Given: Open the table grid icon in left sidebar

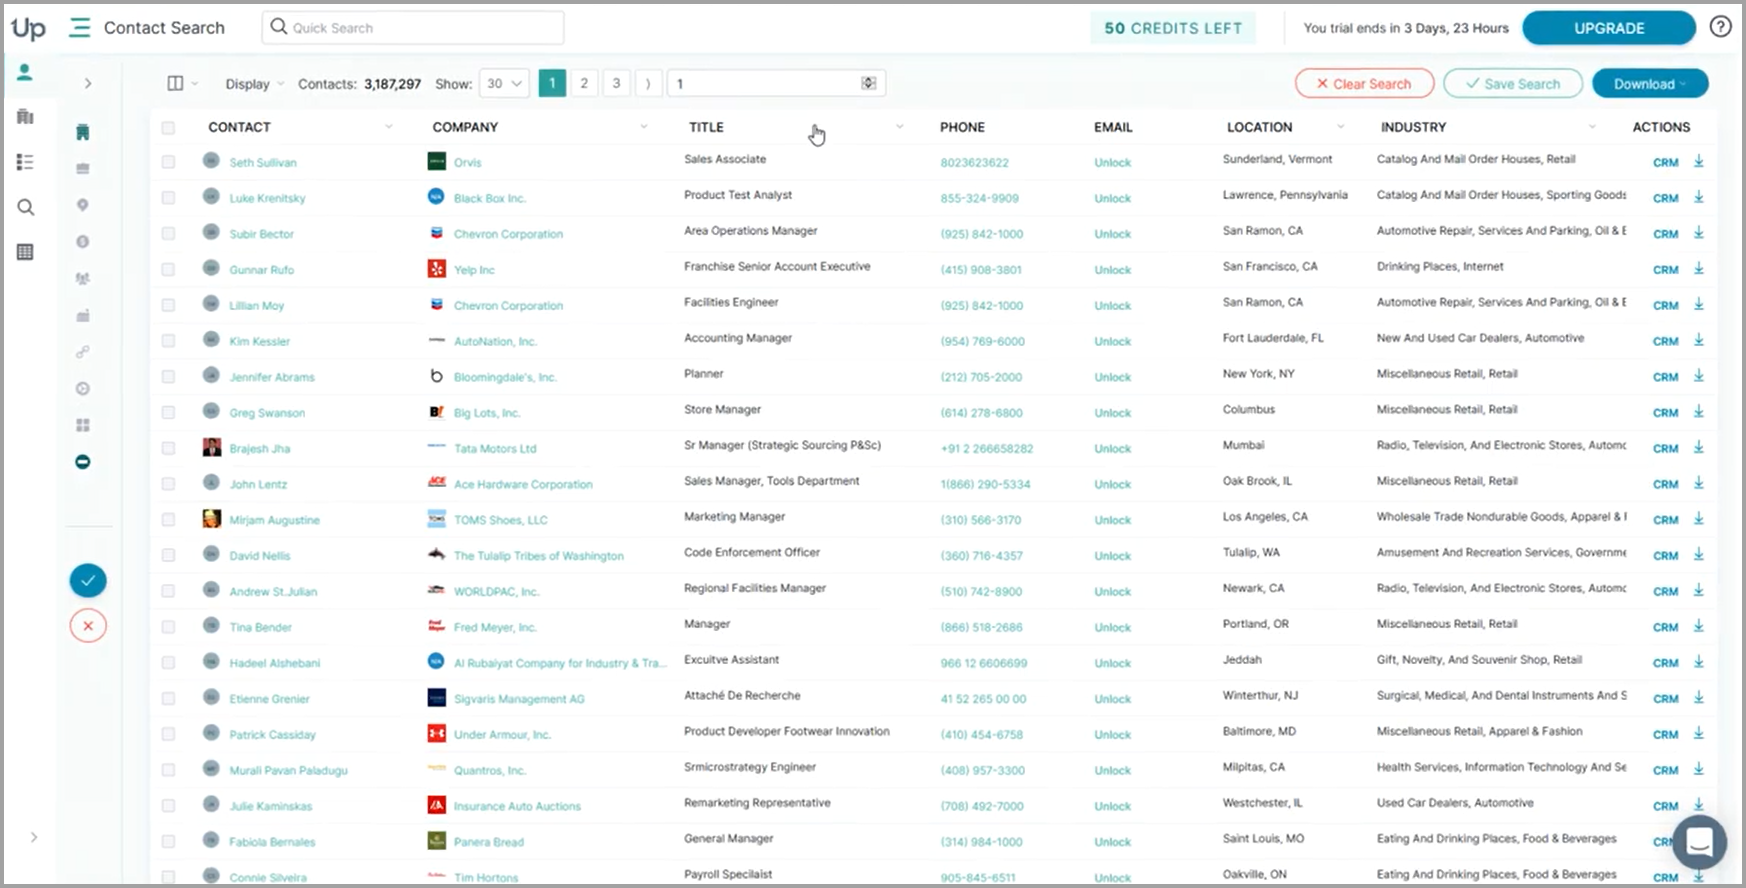Looking at the screenshot, I should coord(26,252).
